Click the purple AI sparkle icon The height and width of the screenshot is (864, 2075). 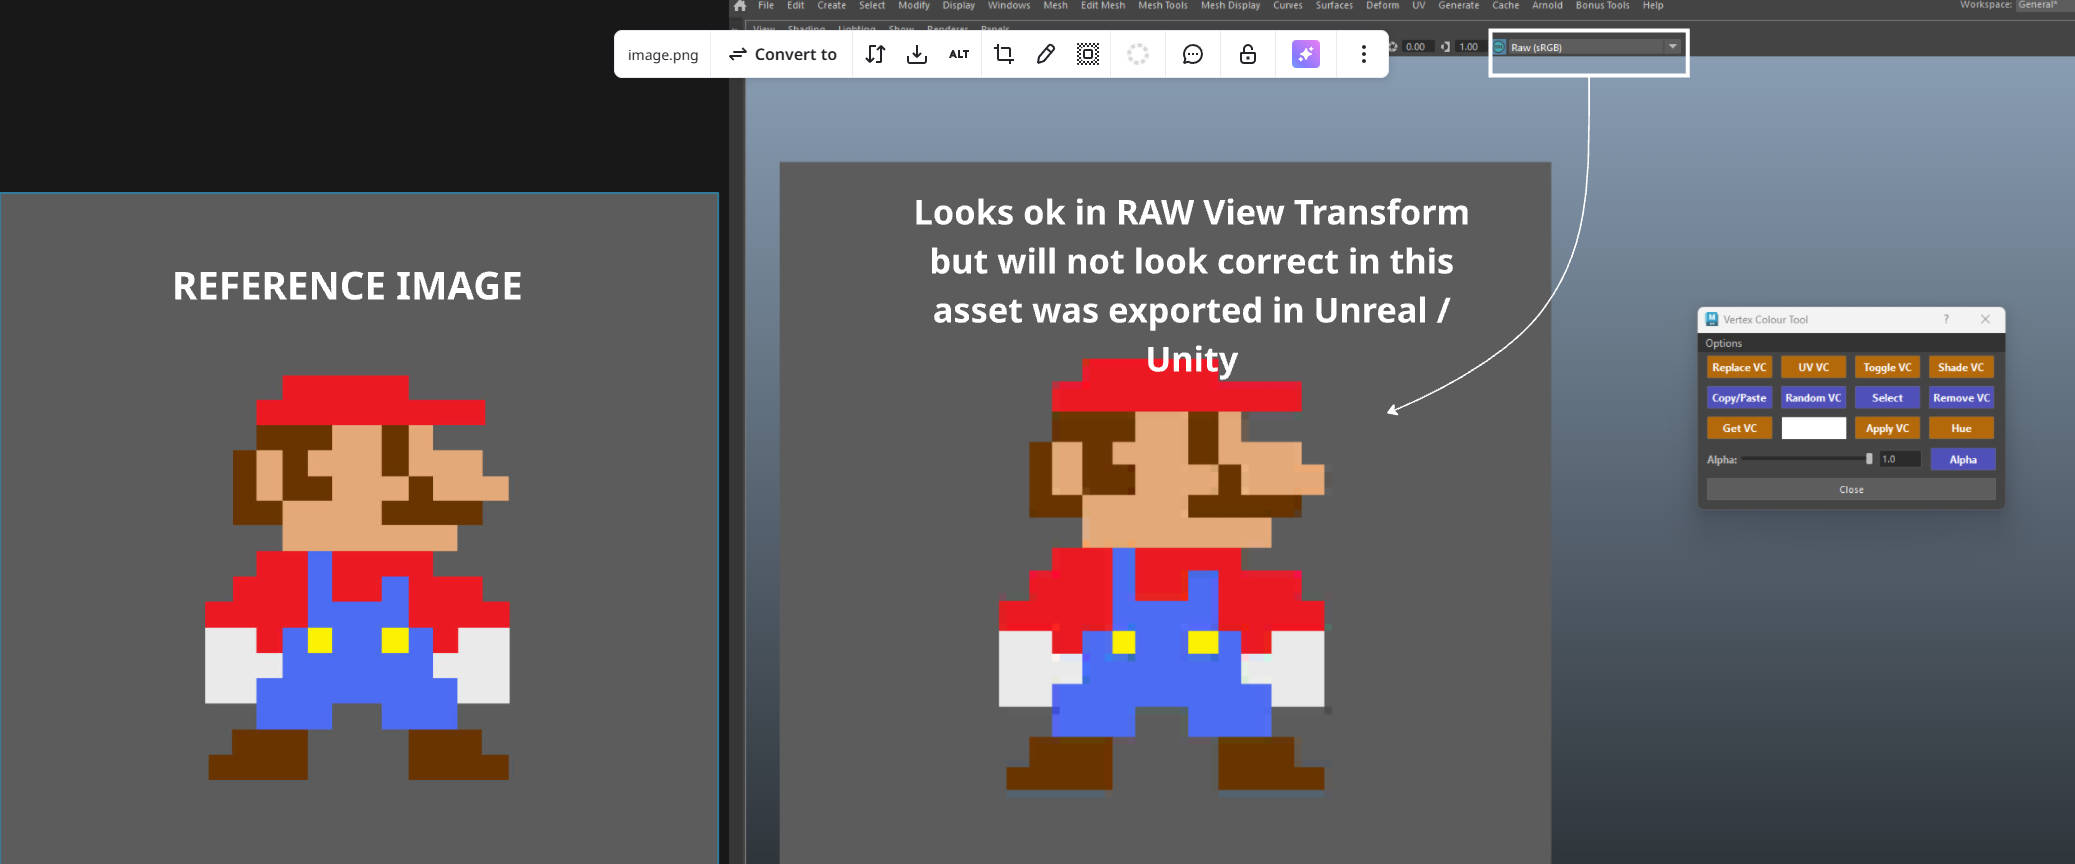[x=1306, y=54]
